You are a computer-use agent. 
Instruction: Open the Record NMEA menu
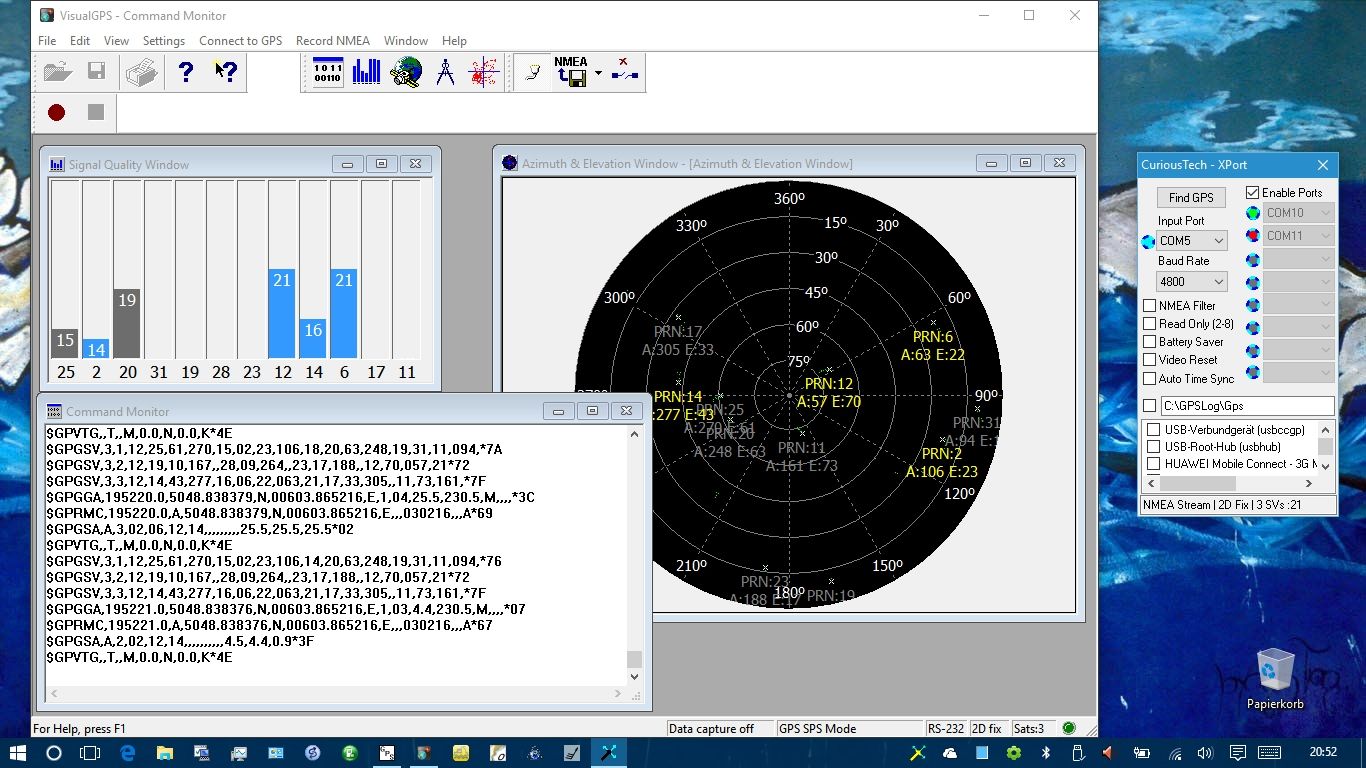[x=332, y=41]
